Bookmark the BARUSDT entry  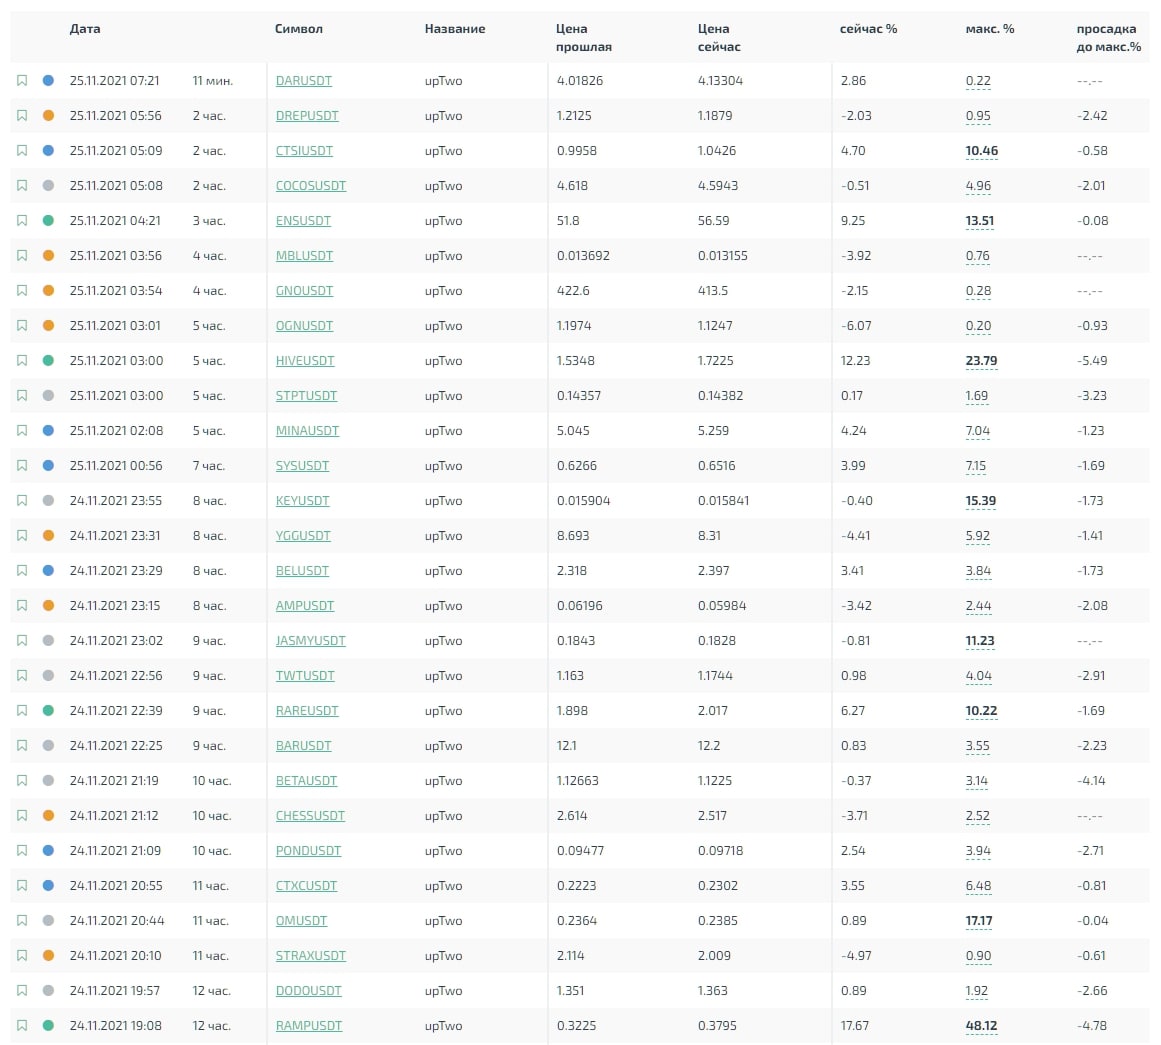pyautogui.click(x=22, y=746)
